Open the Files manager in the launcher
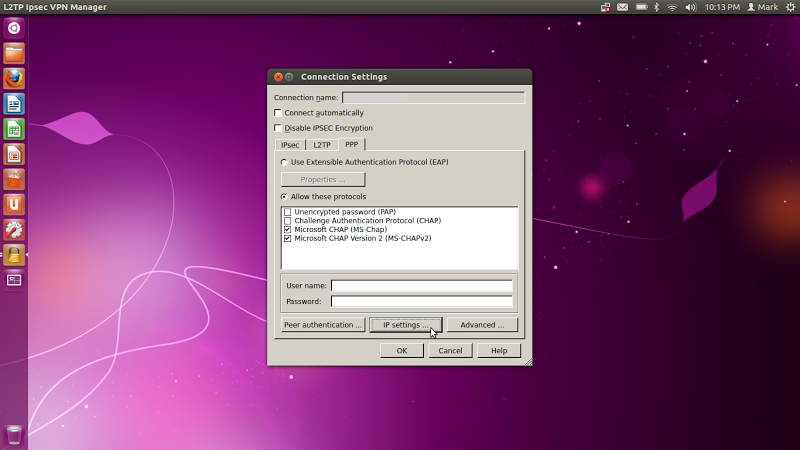The width and height of the screenshot is (800, 450). click(x=14, y=54)
